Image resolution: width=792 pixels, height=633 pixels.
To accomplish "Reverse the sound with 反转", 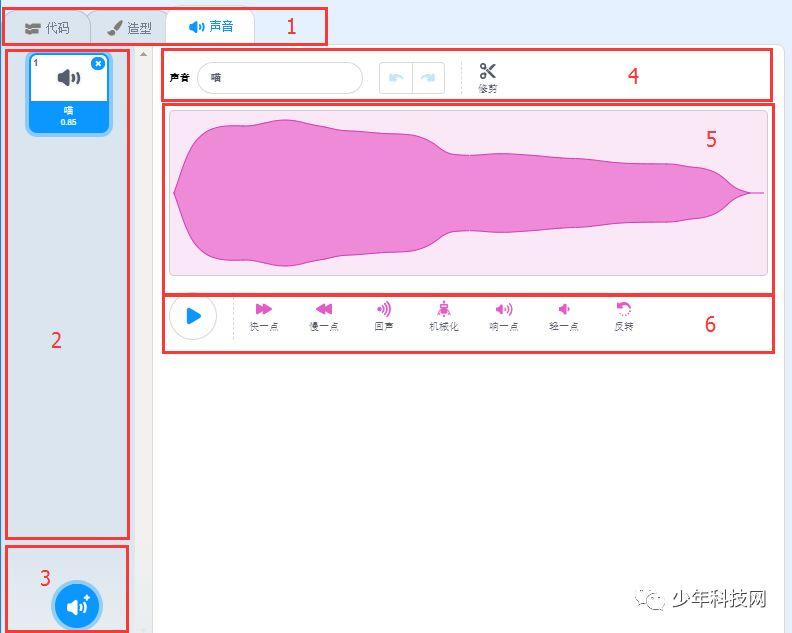I will (624, 317).
